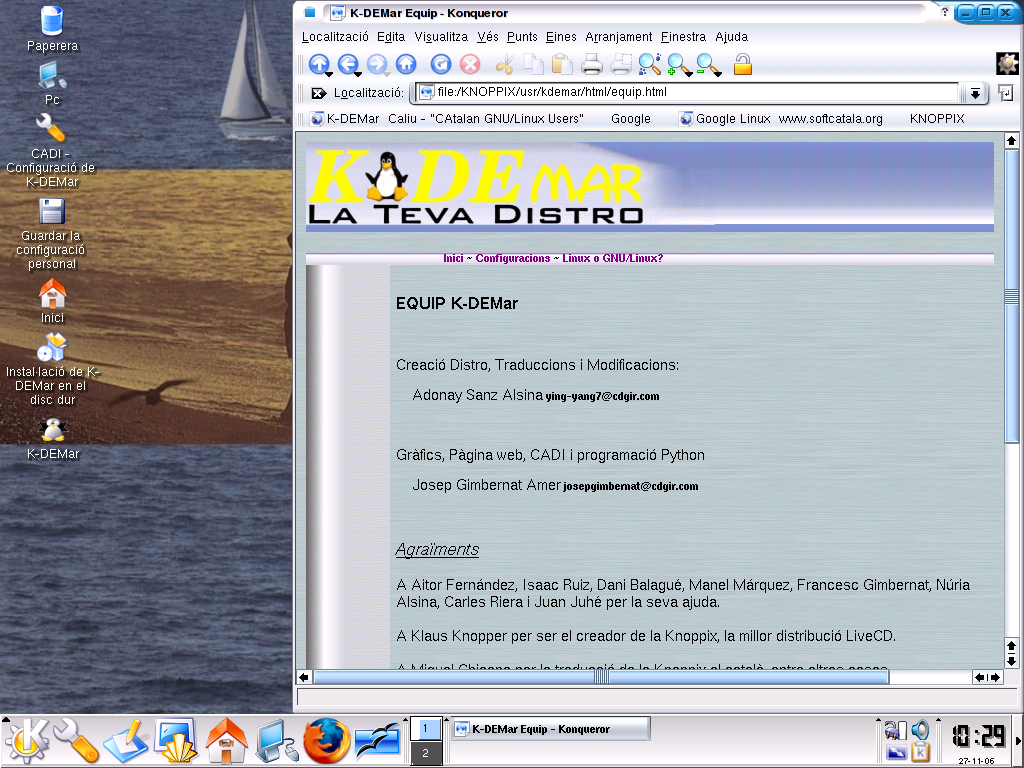Image resolution: width=1024 pixels, height=768 pixels.
Task: Open the Inici home desktop icon
Action: tap(52, 301)
